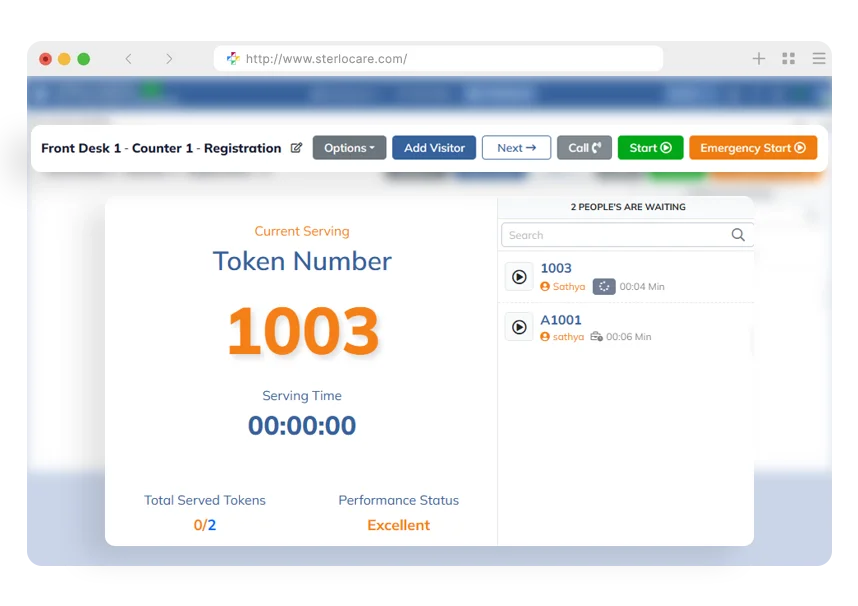Open the browser hamburger menu
The image size is (858, 606).
(x=819, y=59)
